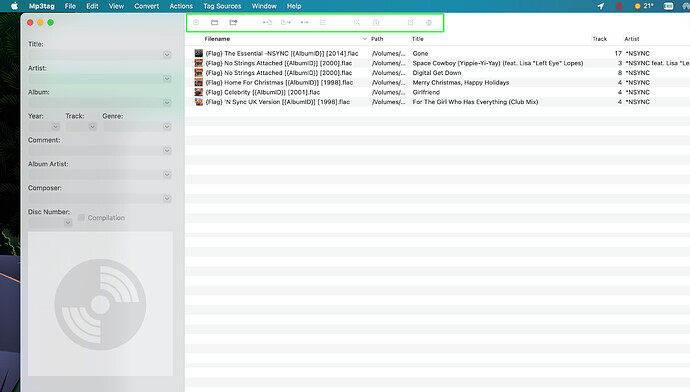Image resolution: width=690 pixels, height=392 pixels.
Task: Open the View menu
Action: coord(116,6)
